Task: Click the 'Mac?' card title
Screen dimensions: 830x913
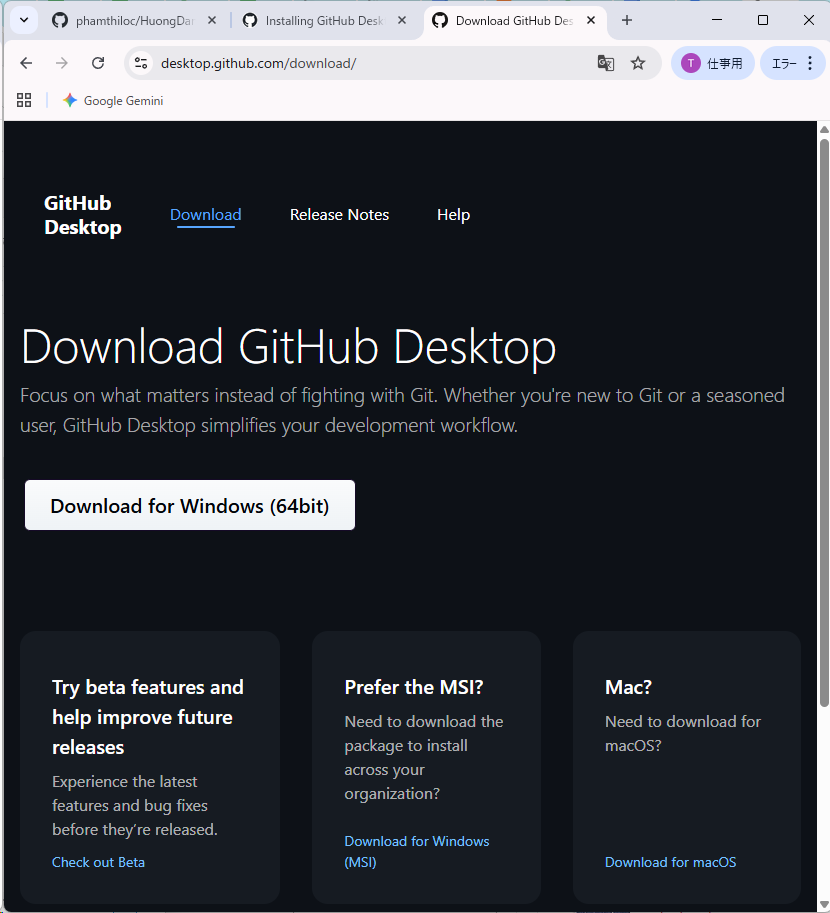Action: pos(628,687)
